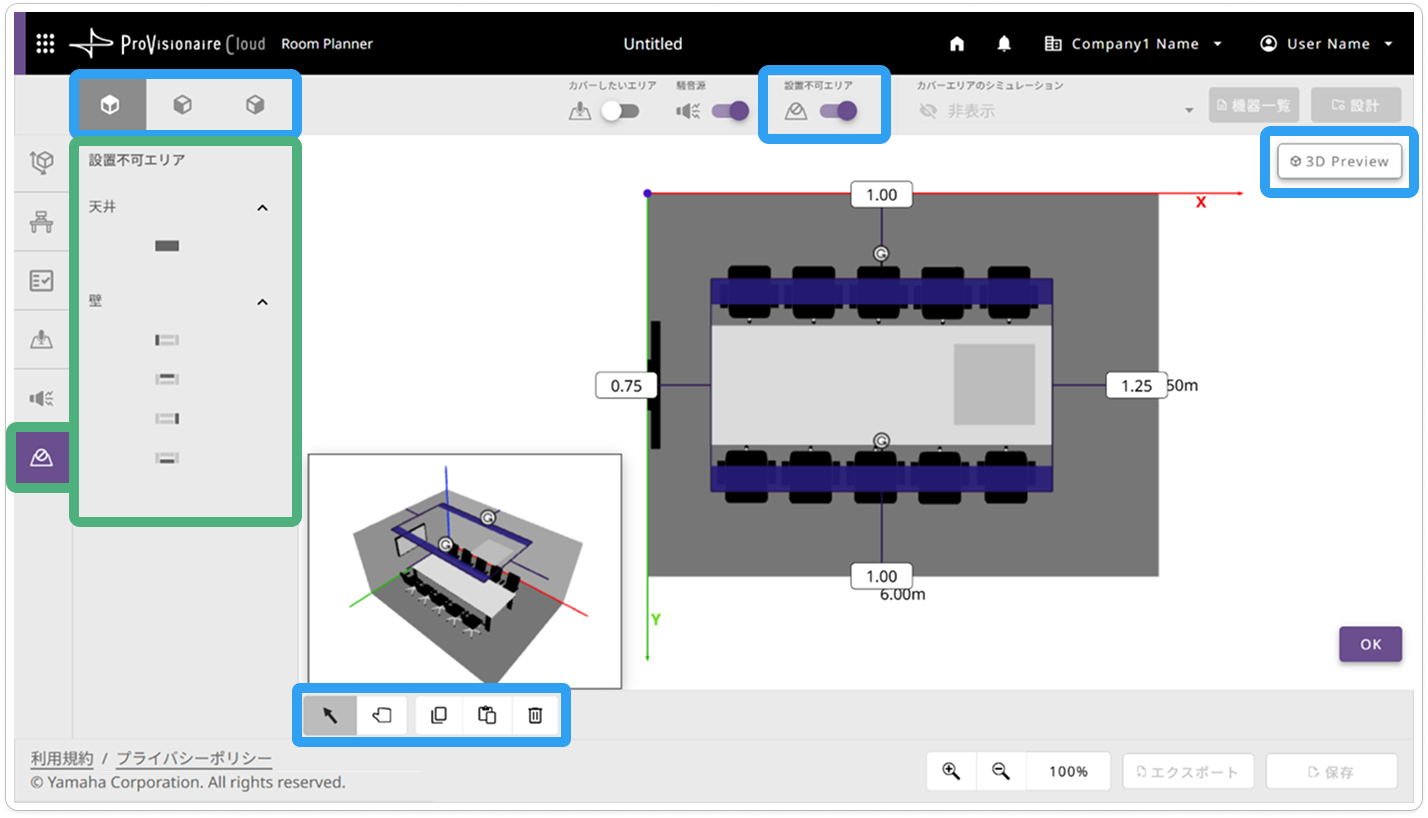Click the home icon in header
Viewport: 1428px width, 818px height.
[x=957, y=44]
